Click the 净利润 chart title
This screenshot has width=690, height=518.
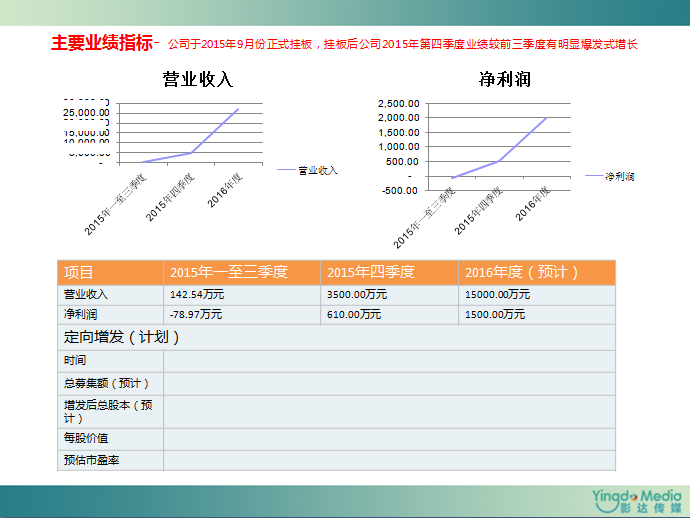click(x=496, y=80)
